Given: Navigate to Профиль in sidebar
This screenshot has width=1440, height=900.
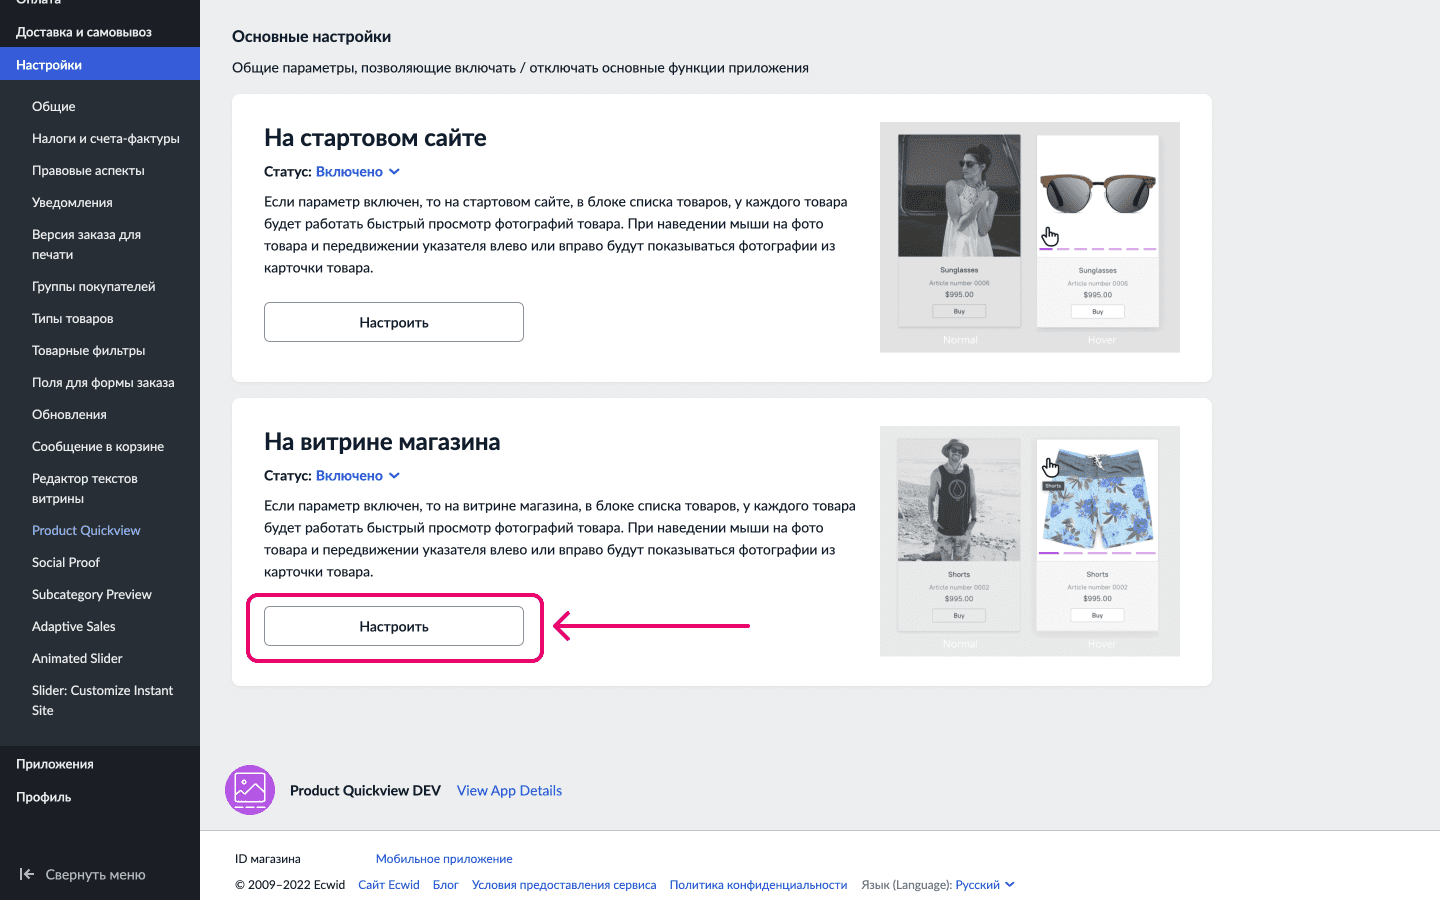Looking at the screenshot, I should point(44,797).
